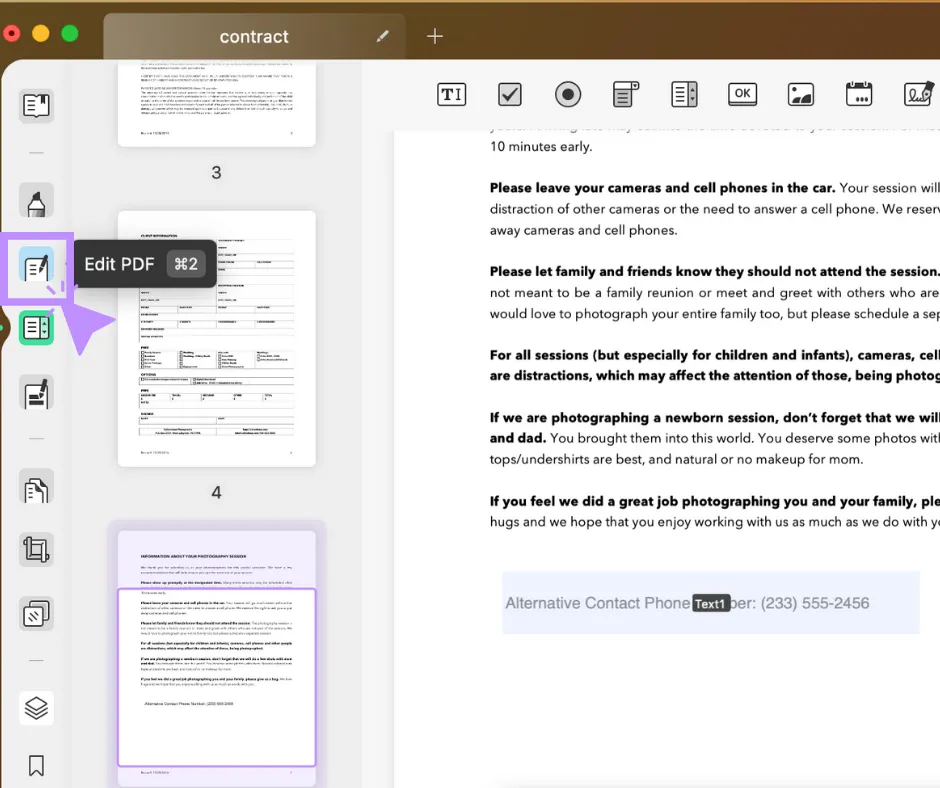Add a Date Field to the document
This screenshot has height=788, width=940.
pos(858,94)
